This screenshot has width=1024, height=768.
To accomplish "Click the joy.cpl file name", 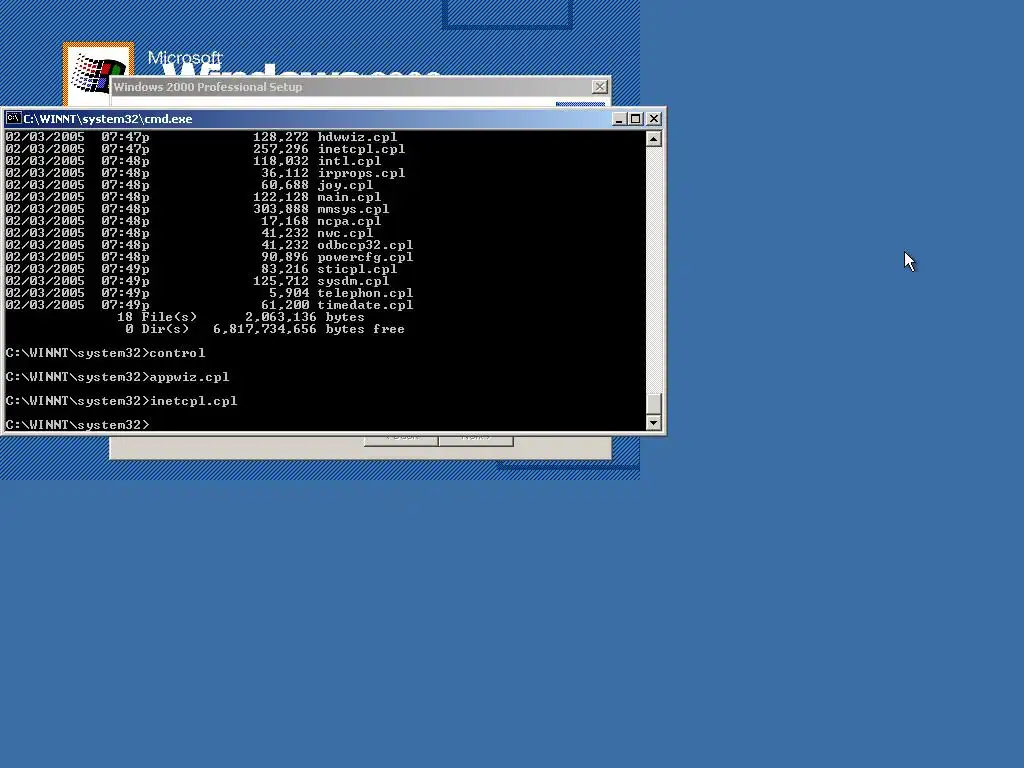I will tap(345, 185).
